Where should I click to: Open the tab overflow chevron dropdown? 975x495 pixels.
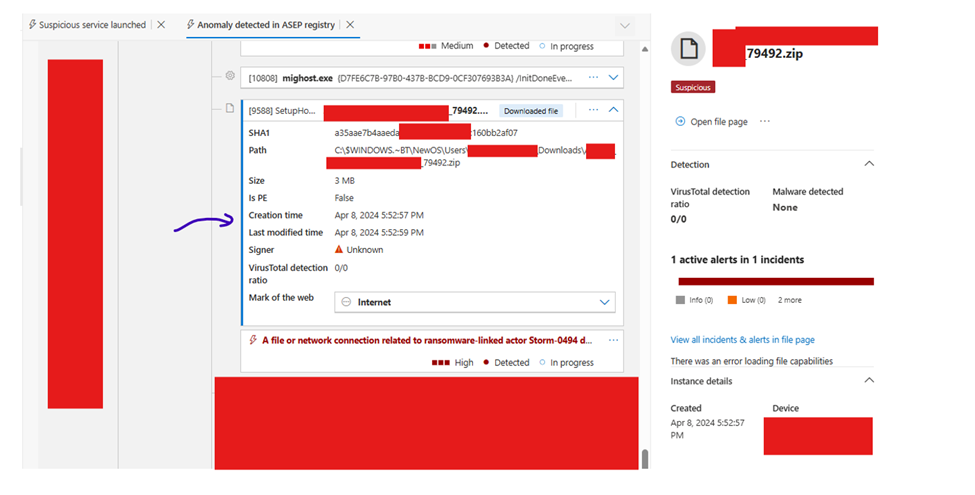point(625,25)
